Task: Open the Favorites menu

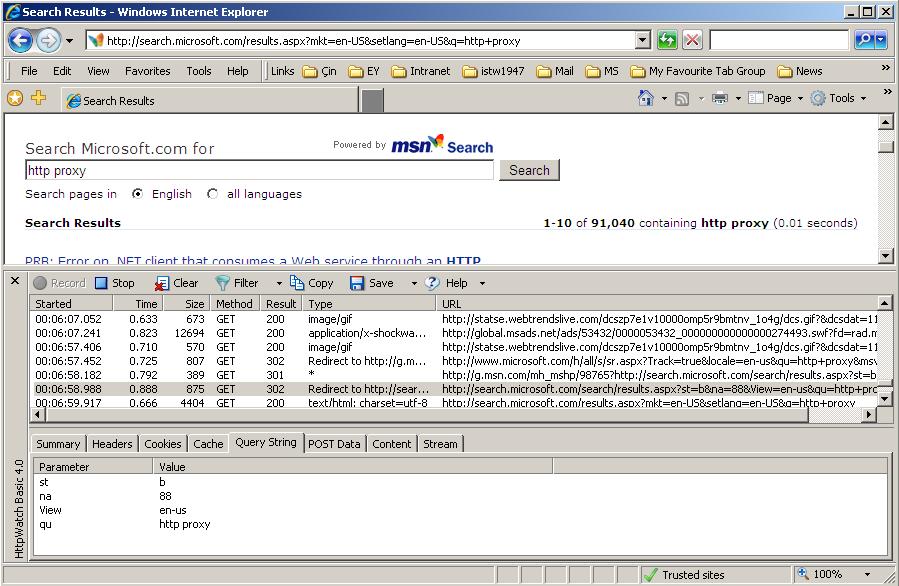Action: coord(147,71)
